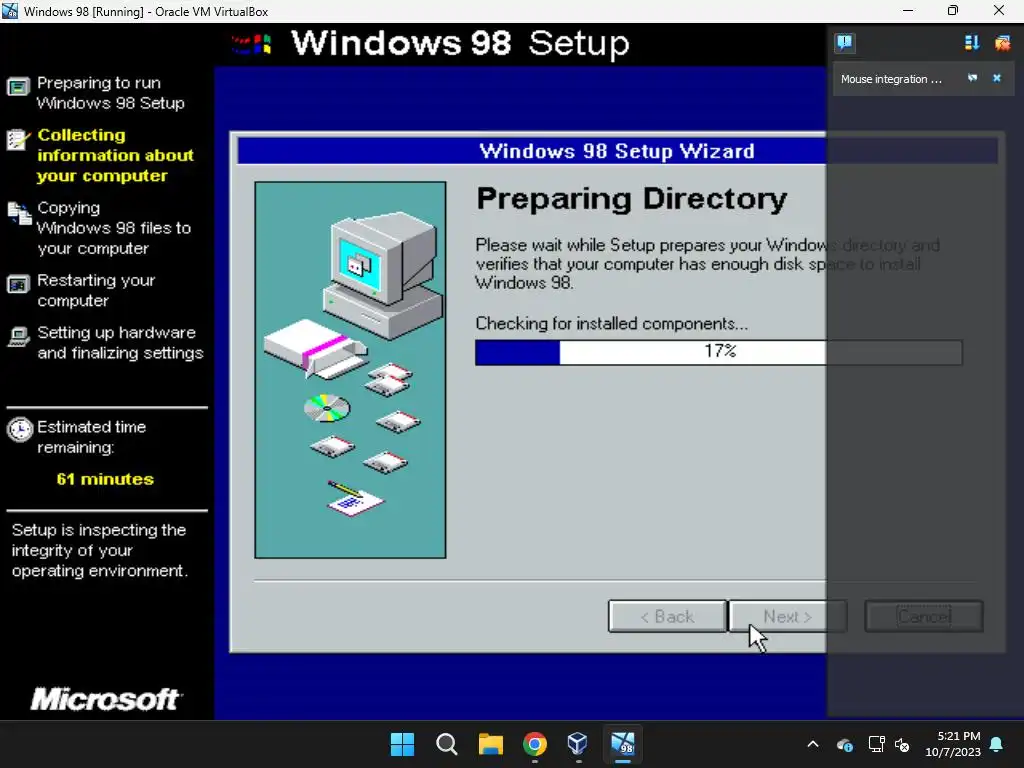Click the clear all notifications icon

[x=1002, y=43]
